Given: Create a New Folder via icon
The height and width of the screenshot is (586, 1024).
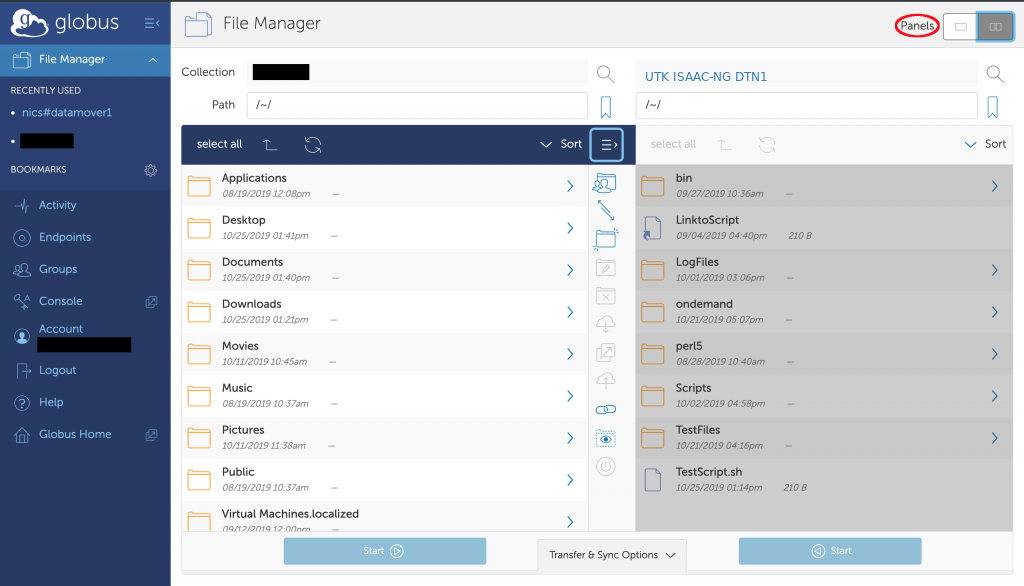Looking at the screenshot, I should (x=605, y=238).
